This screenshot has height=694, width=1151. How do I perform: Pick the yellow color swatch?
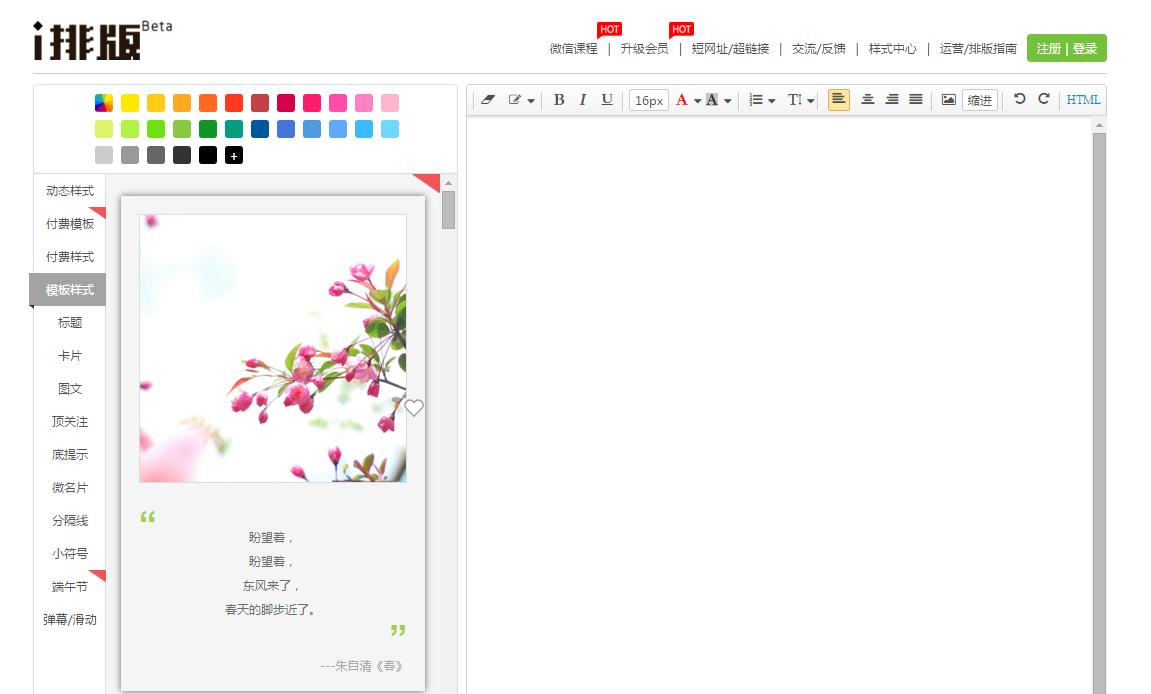[x=130, y=103]
